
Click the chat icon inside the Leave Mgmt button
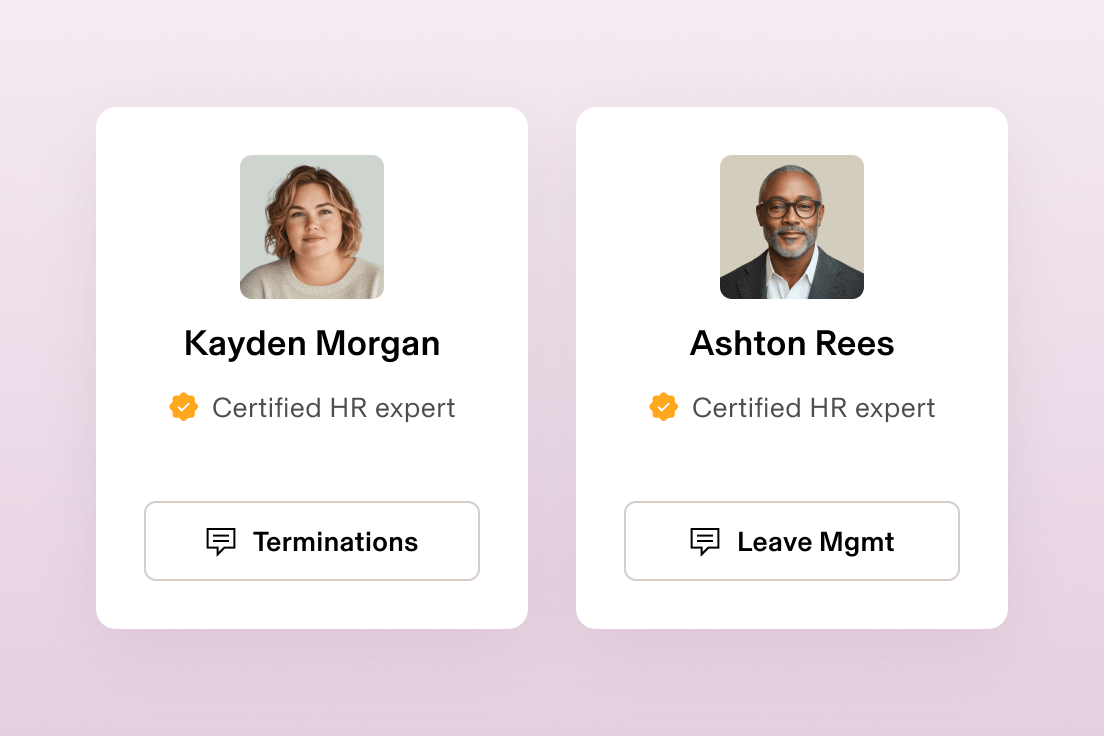click(x=705, y=541)
